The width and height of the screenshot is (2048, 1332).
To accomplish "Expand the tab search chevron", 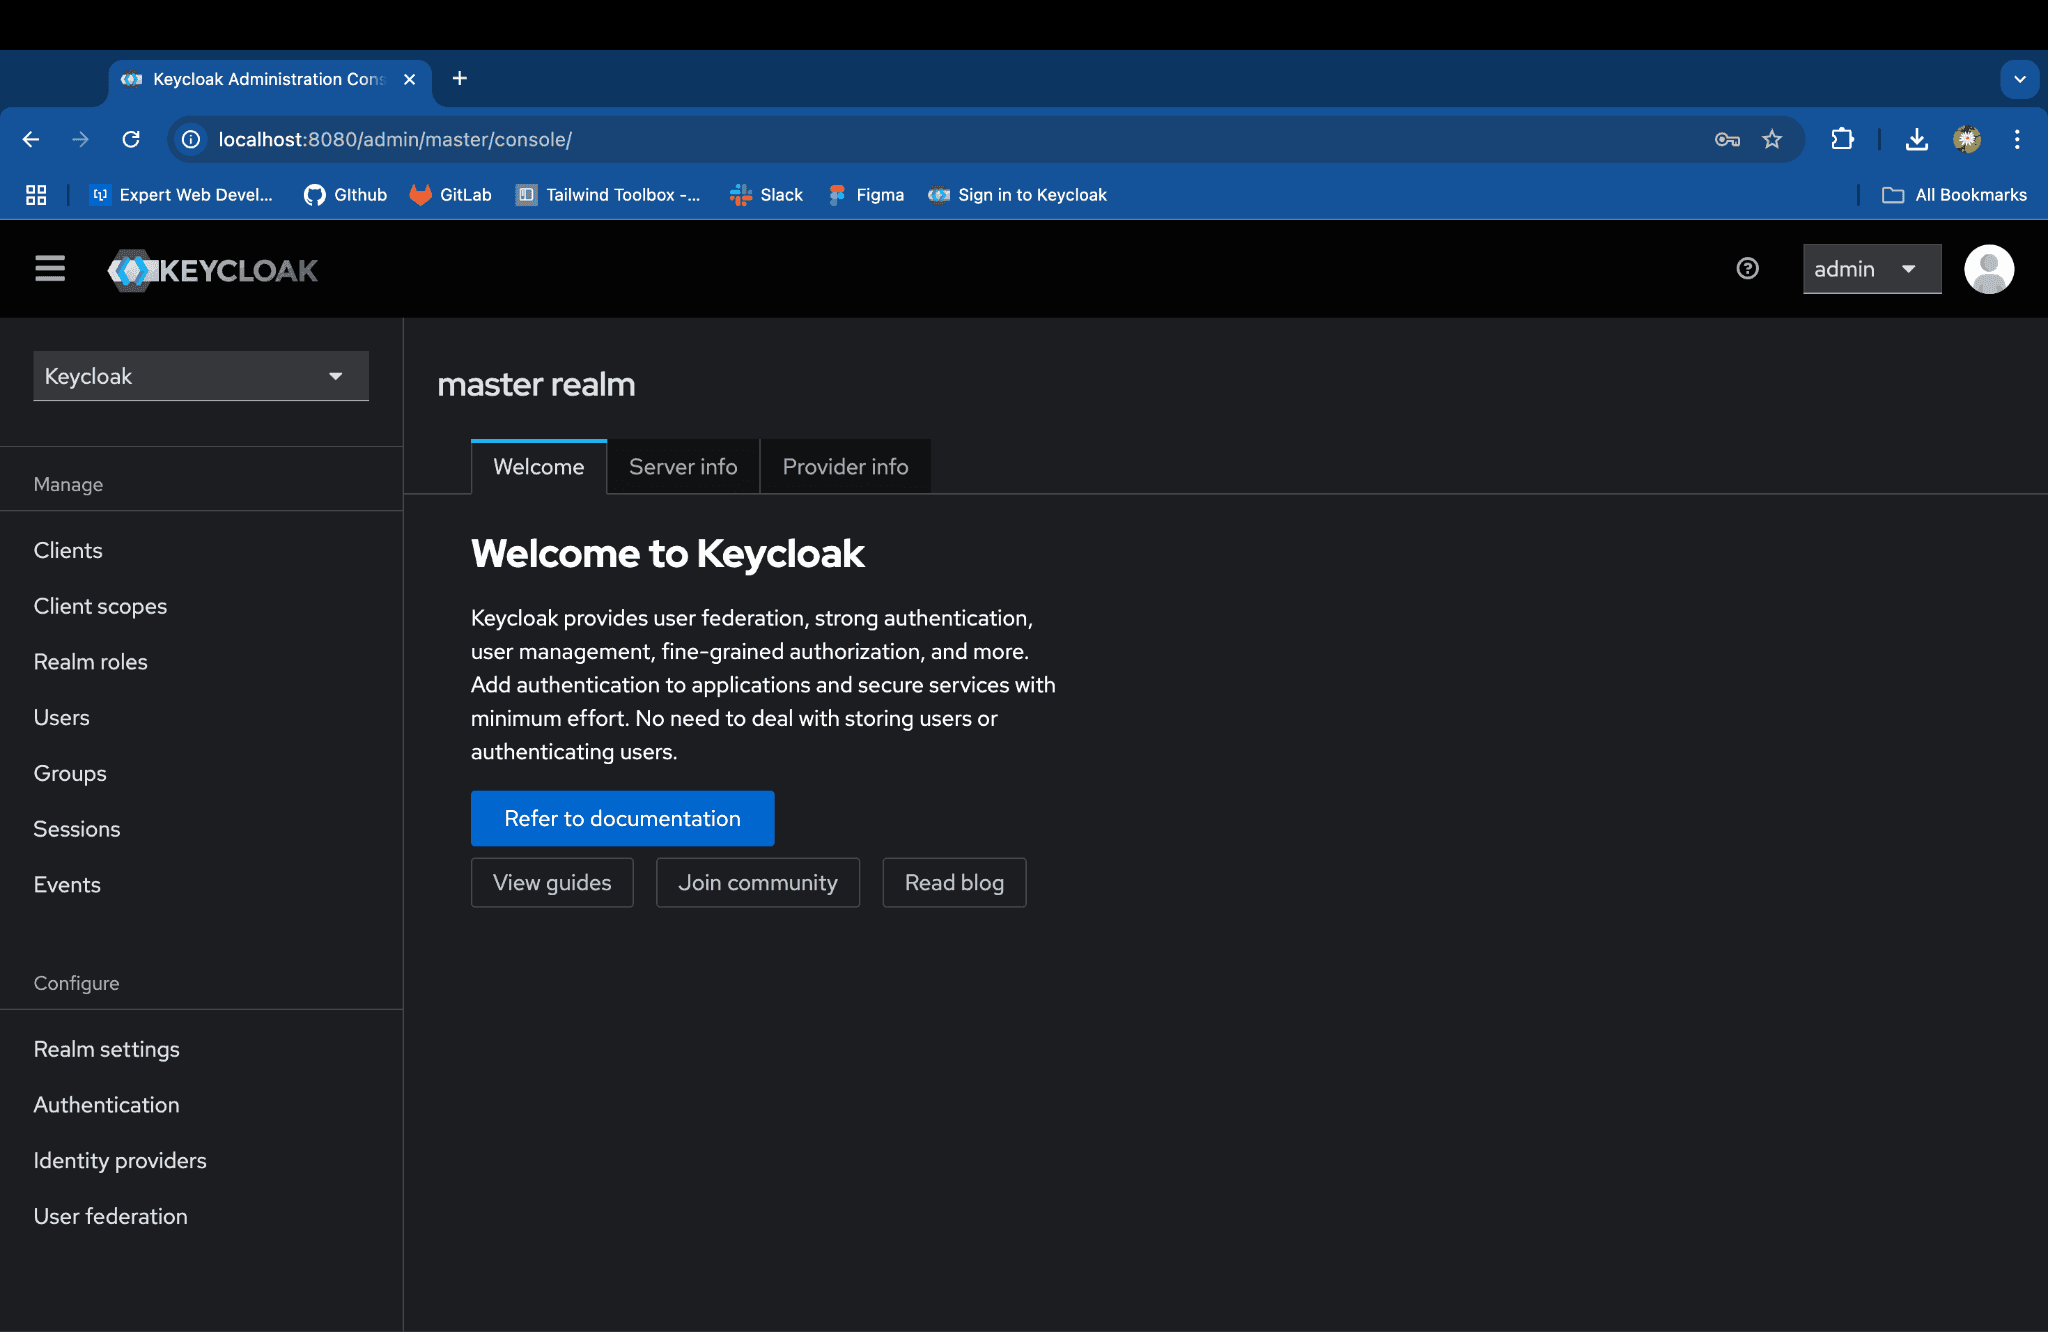I will [x=2019, y=79].
